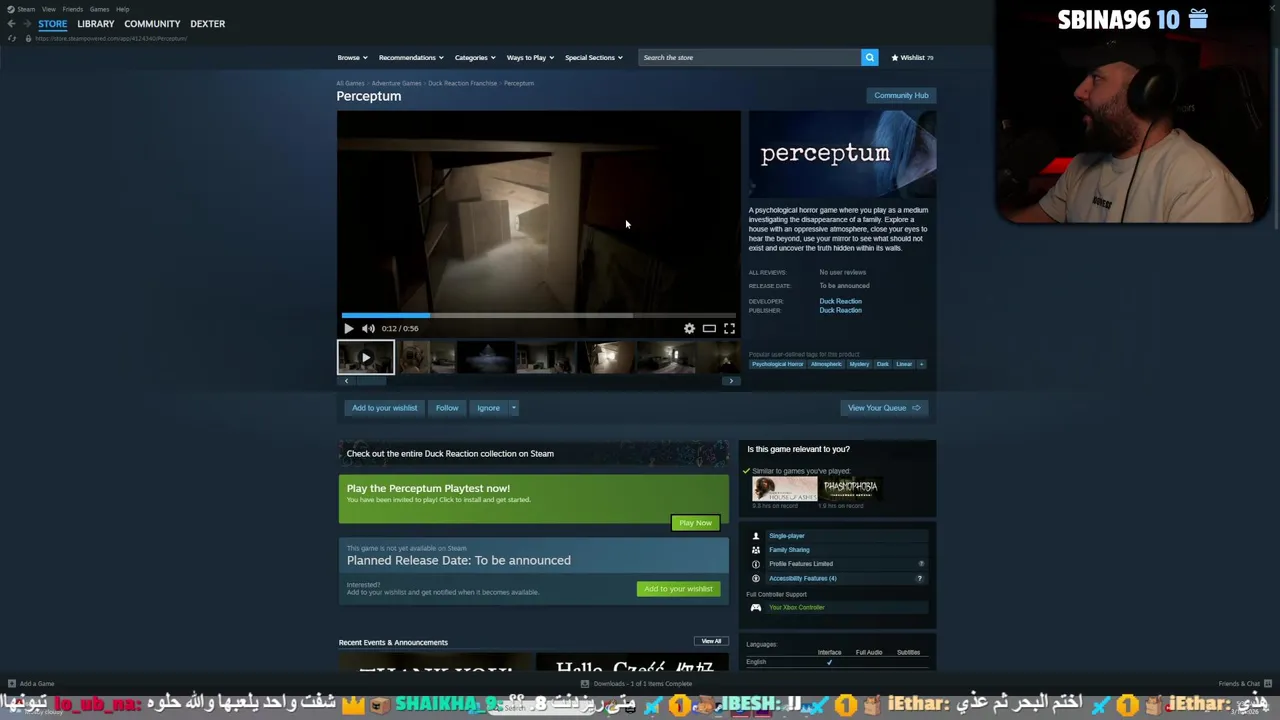Seek in the video progress bar
Image resolution: width=1280 pixels, height=720 pixels.
(x=539, y=315)
